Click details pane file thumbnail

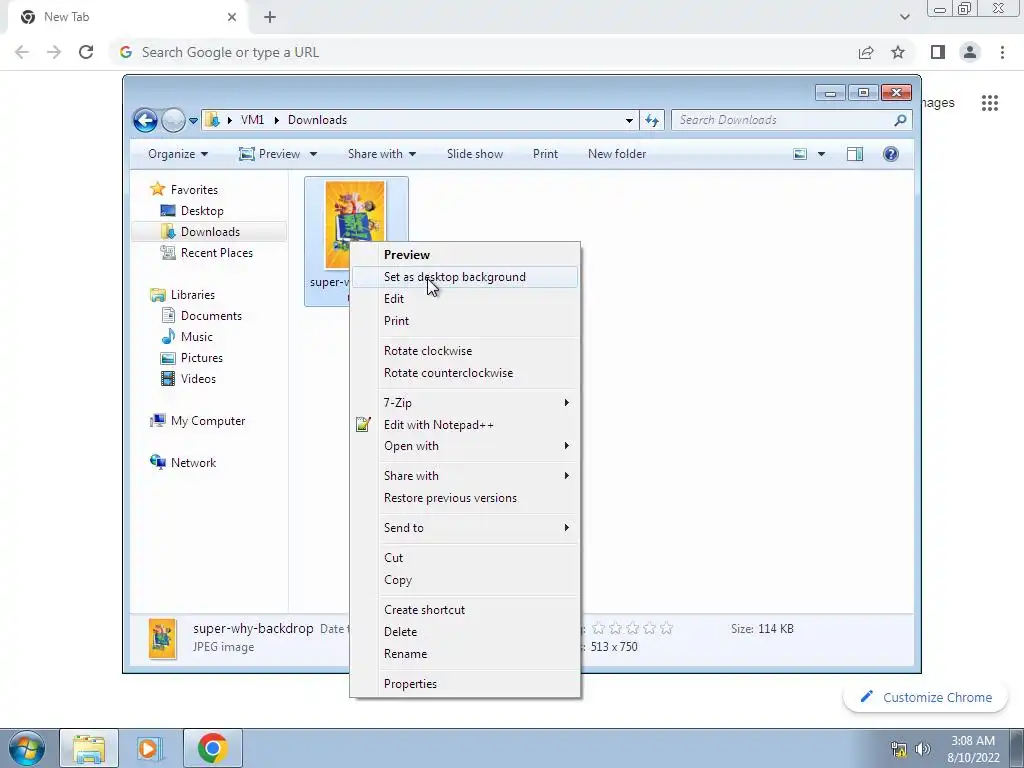point(163,638)
